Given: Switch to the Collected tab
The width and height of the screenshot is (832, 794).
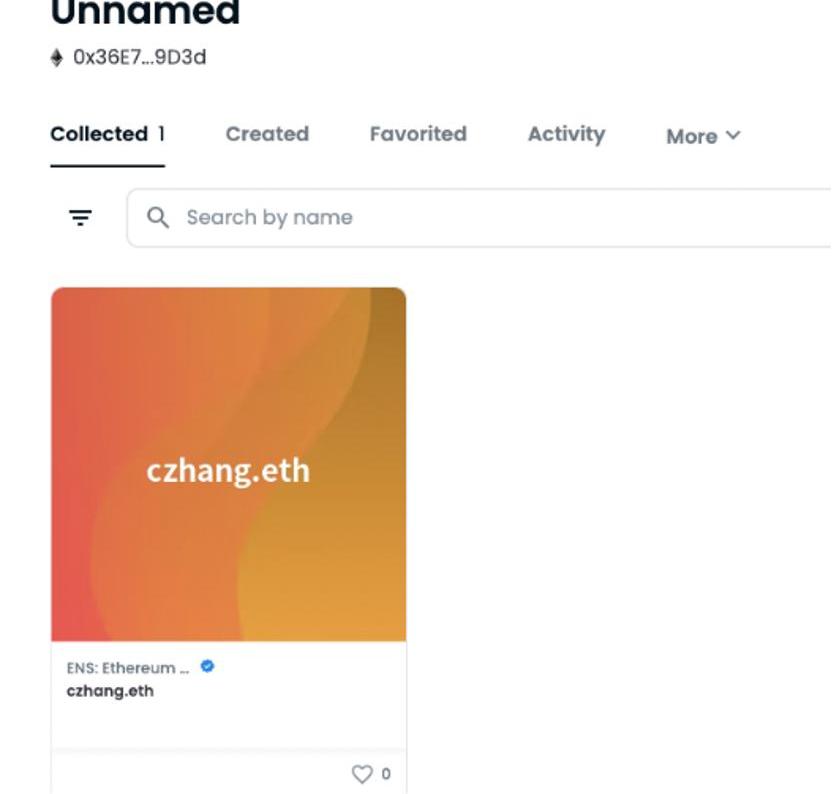Looking at the screenshot, I should coord(99,134).
